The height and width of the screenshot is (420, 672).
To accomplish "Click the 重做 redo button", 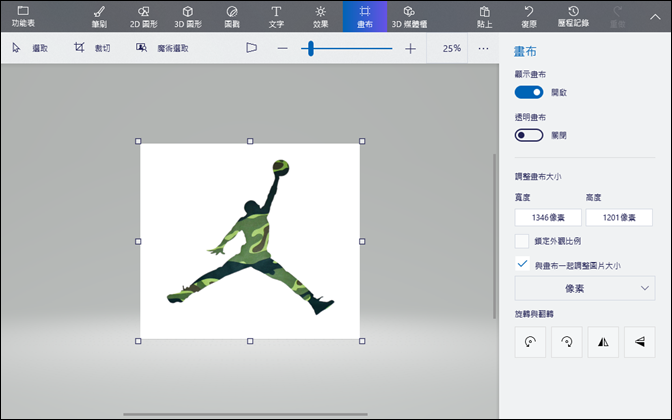I will pyautogui.click(x=618, y=16).
